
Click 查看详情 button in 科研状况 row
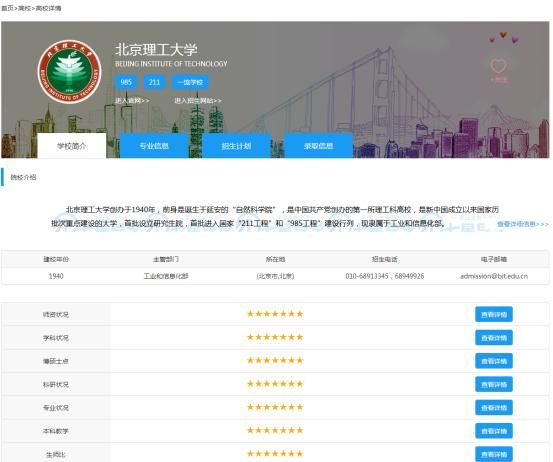tap(494, 384)
